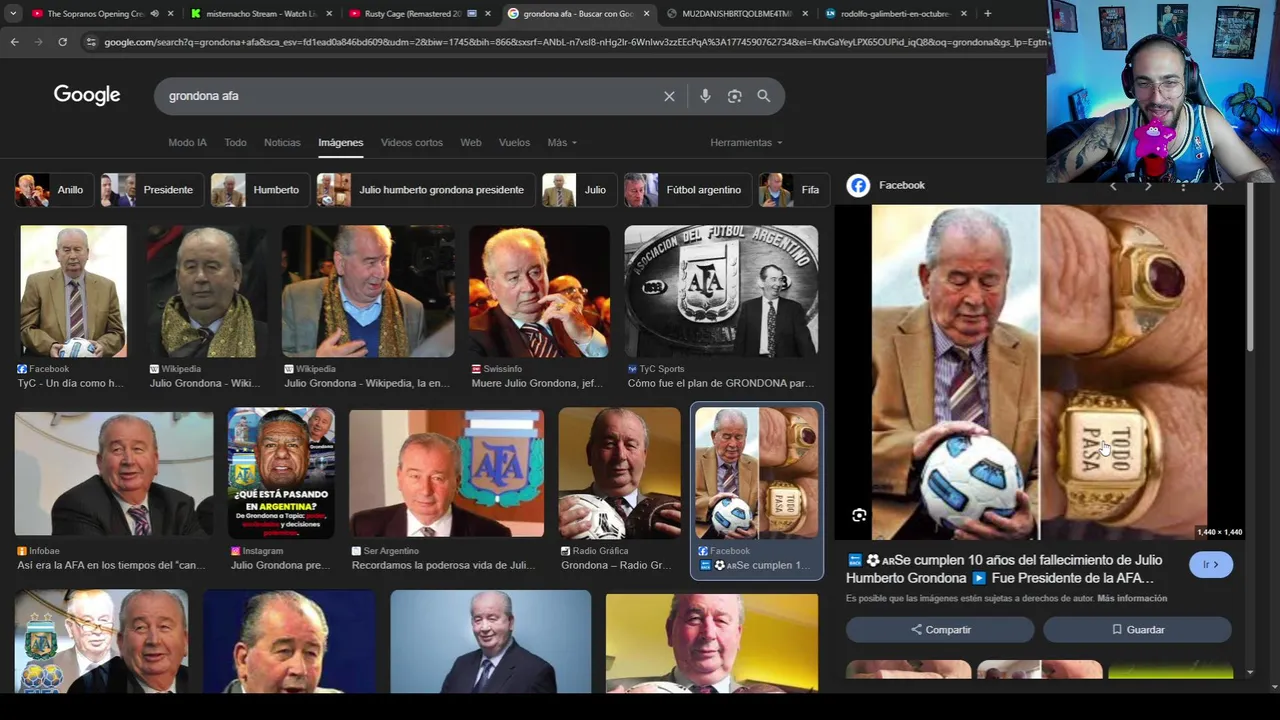This screenshot has height=720, width=1280.
Task: Go back with the browser back arrow
Action: (x=14, y=42)
